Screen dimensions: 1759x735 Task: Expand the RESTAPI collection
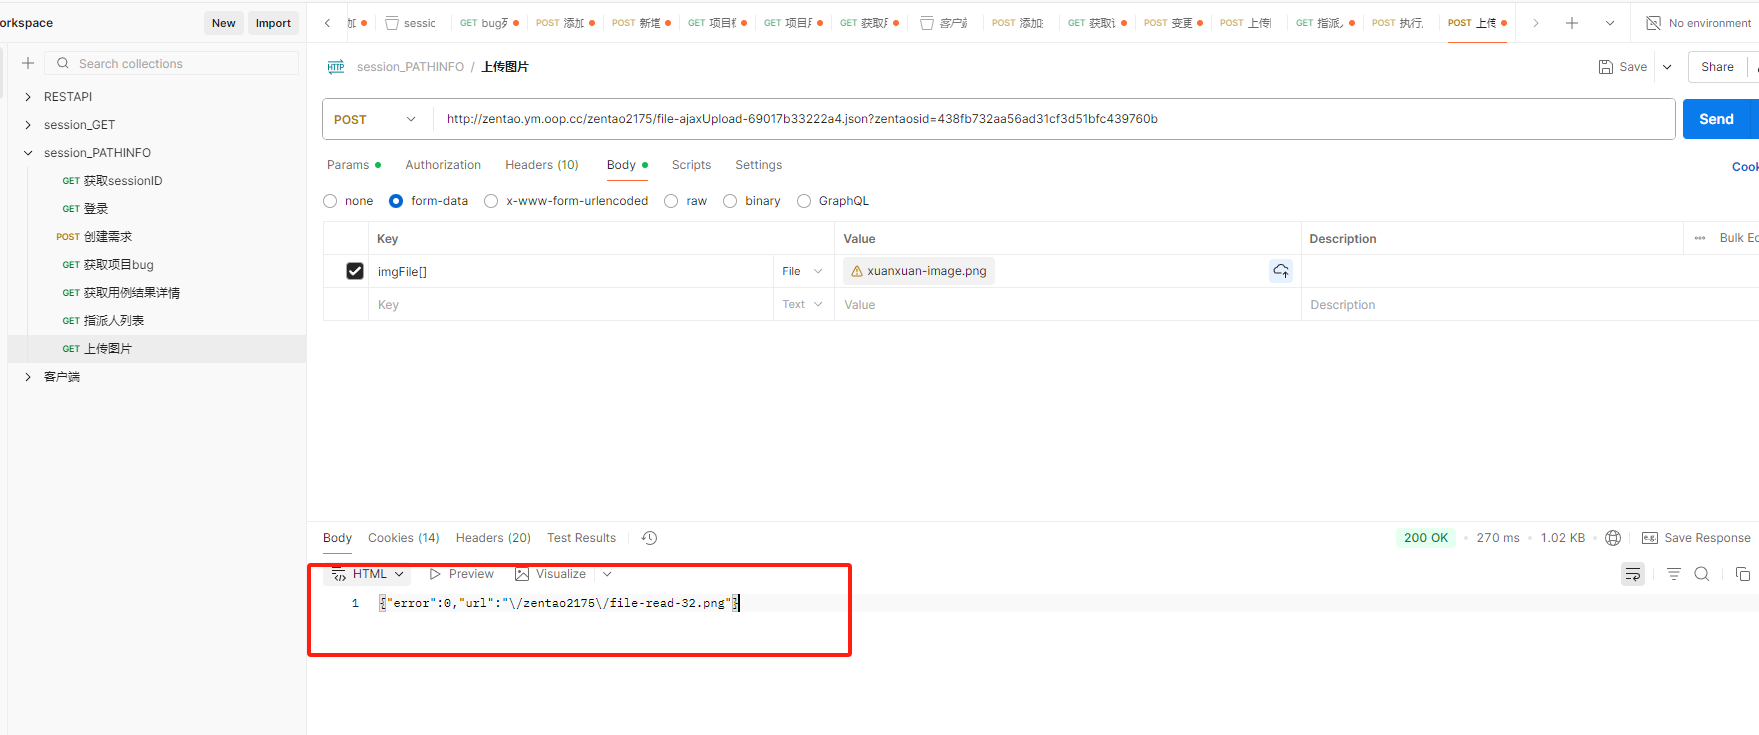pyautogui.click(x=28, y=97)
